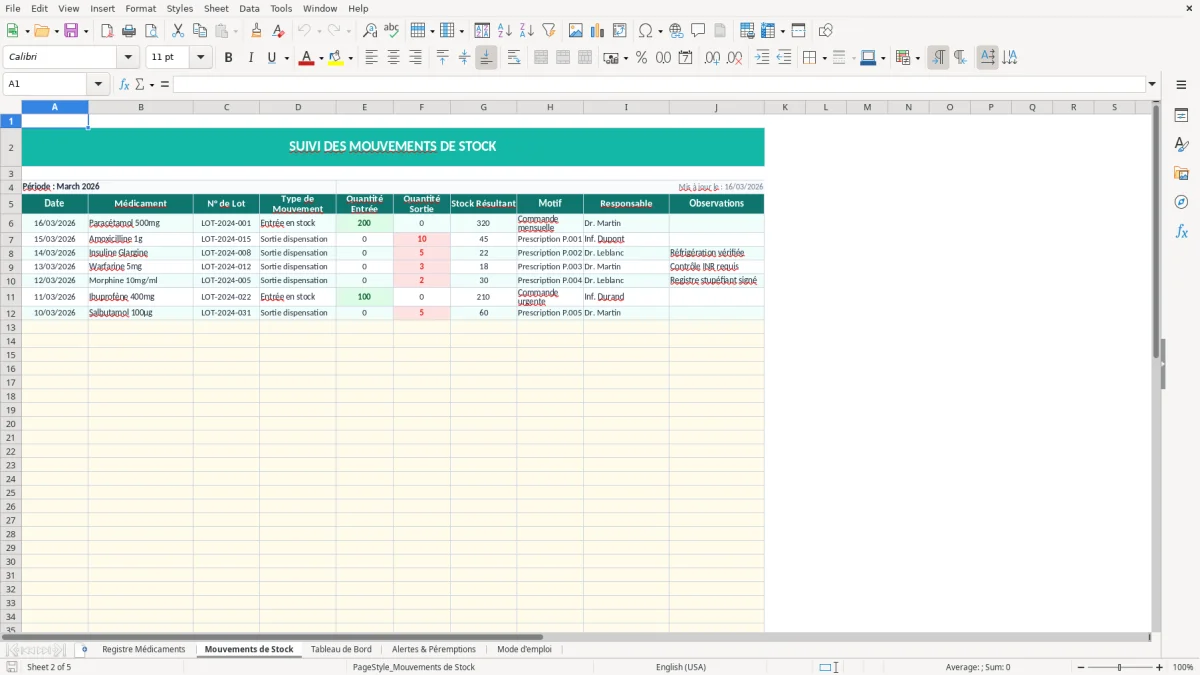1200x675 pixels.
Task: Open the Data menu
Action: [x=249, y=8]
